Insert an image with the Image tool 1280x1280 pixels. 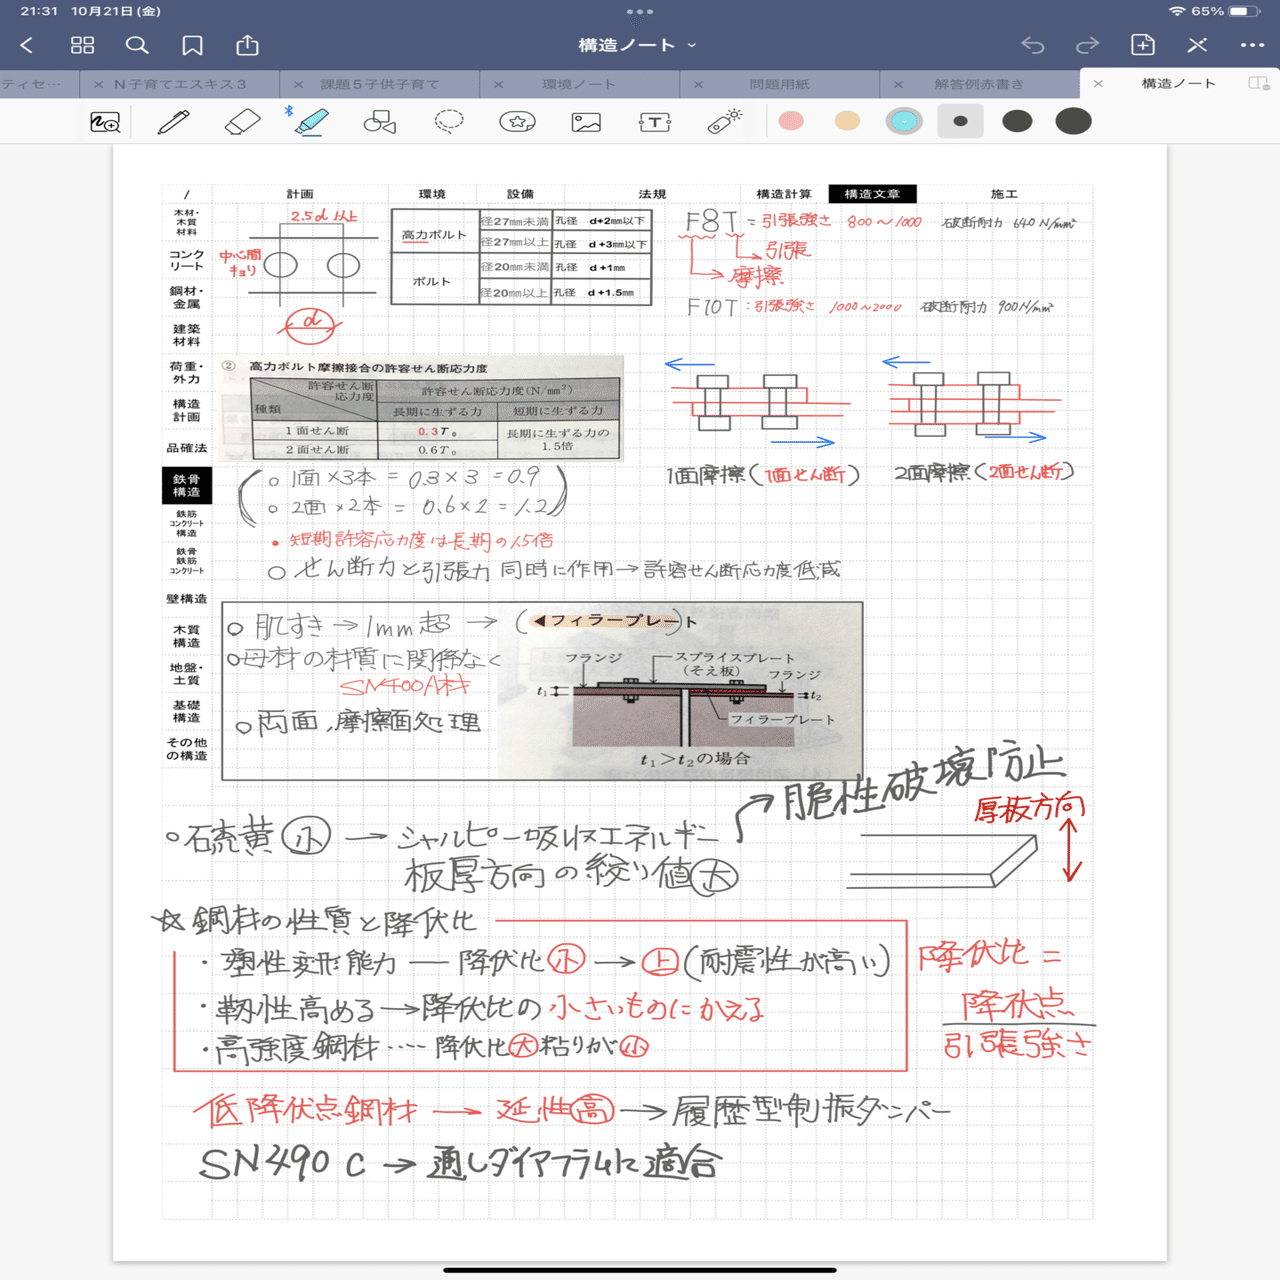(x=585, y=121)
